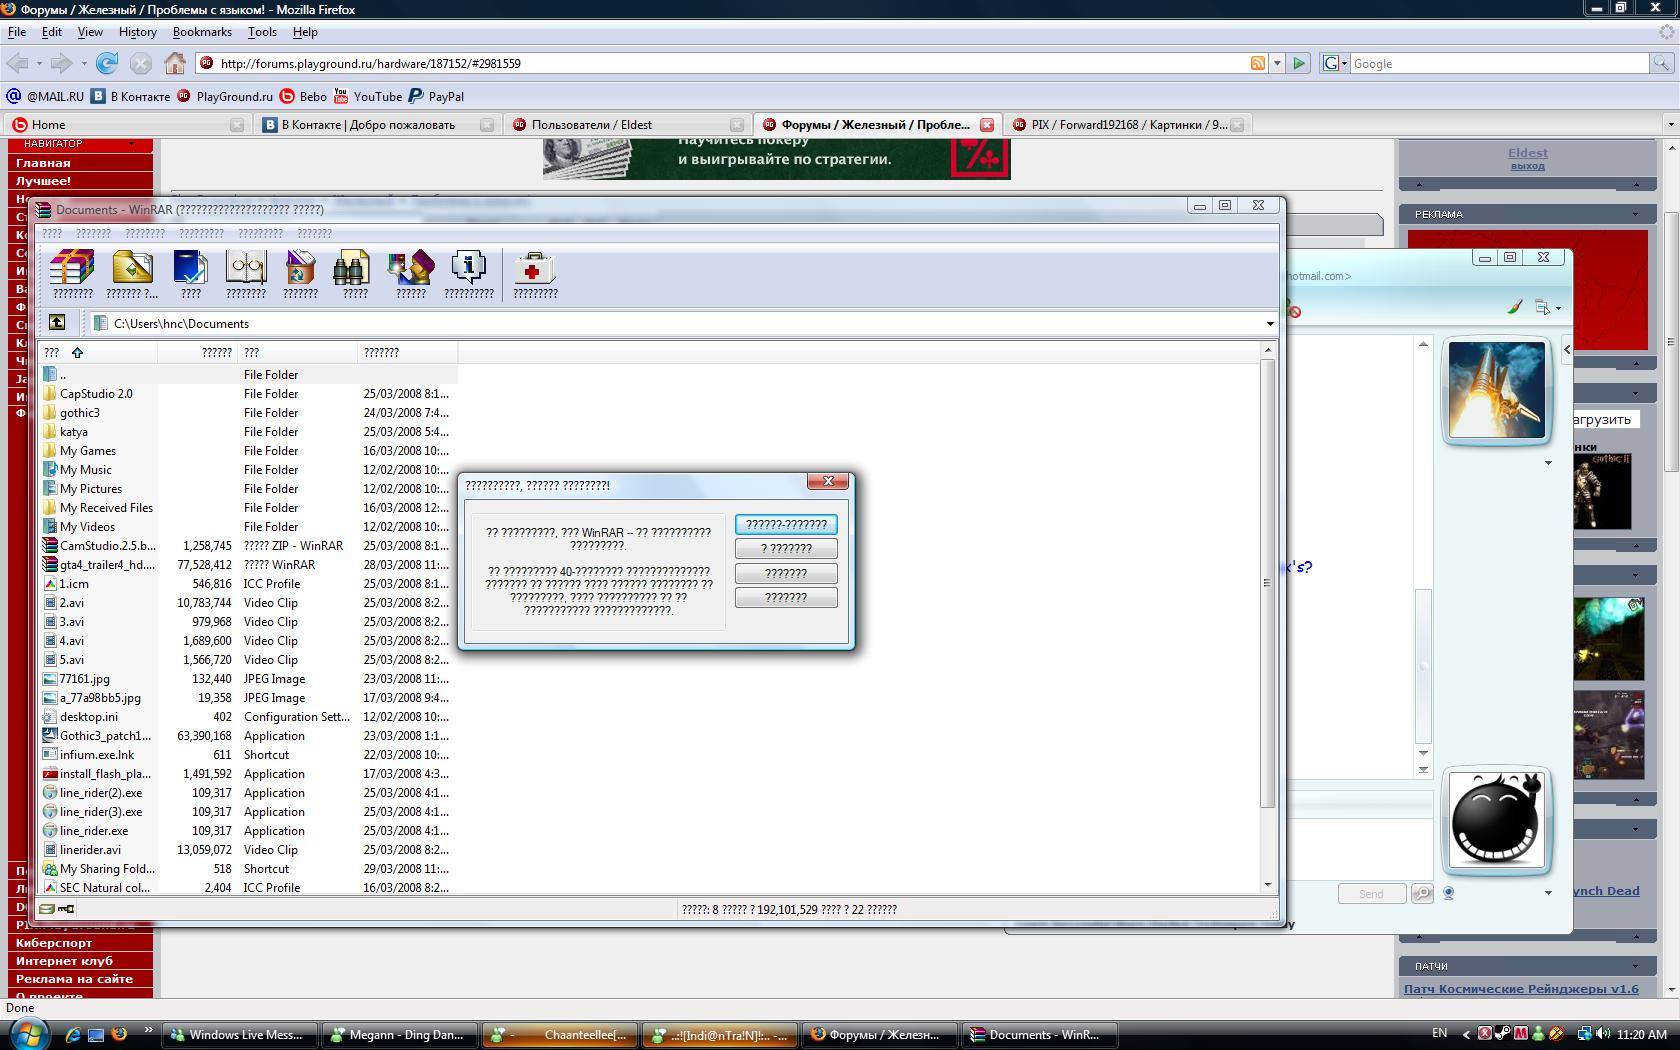Screen dimensions: 1680x1050
Task: Click the Главная navigation link
Action: tap(43, 163)
